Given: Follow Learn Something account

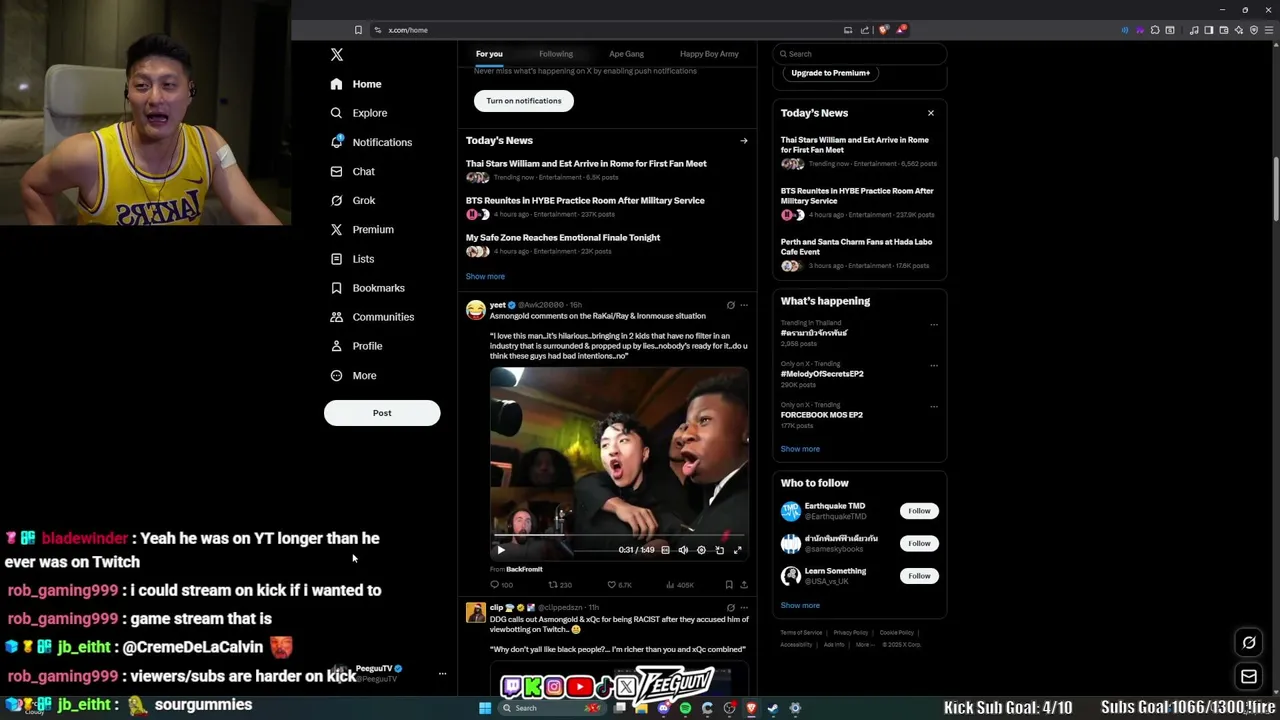Looking at the screenshot, I should (919, 576).
